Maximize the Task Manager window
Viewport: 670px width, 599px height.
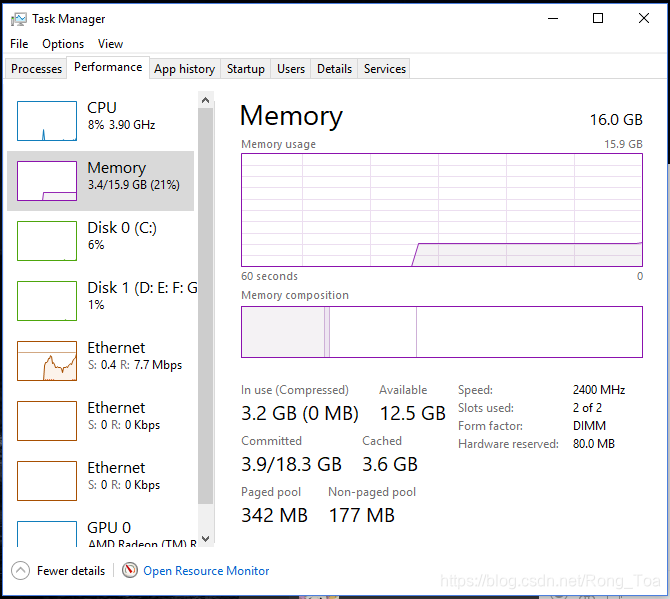pyautogui.click(x=598, y=18)
